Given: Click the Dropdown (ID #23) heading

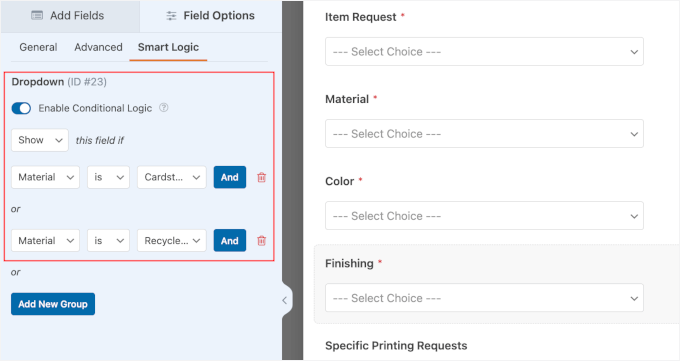Looking at the screenshot, I should [59, 82].
